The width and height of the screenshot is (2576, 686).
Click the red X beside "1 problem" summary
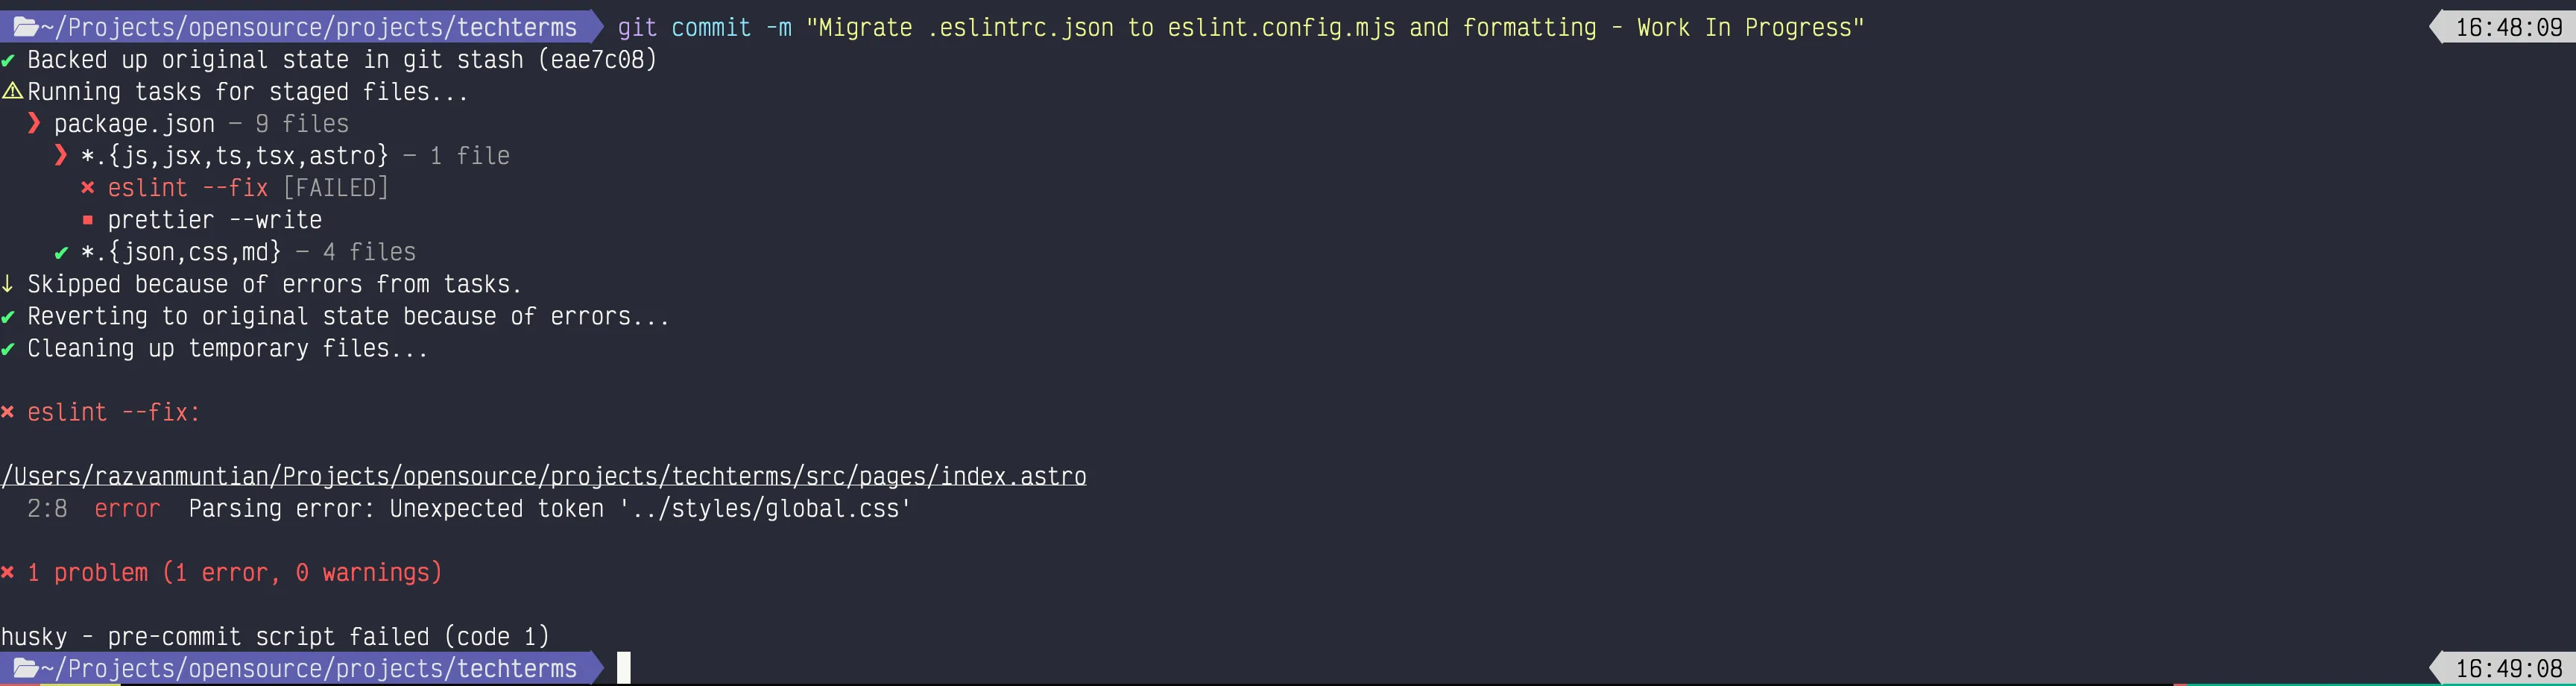8,573
